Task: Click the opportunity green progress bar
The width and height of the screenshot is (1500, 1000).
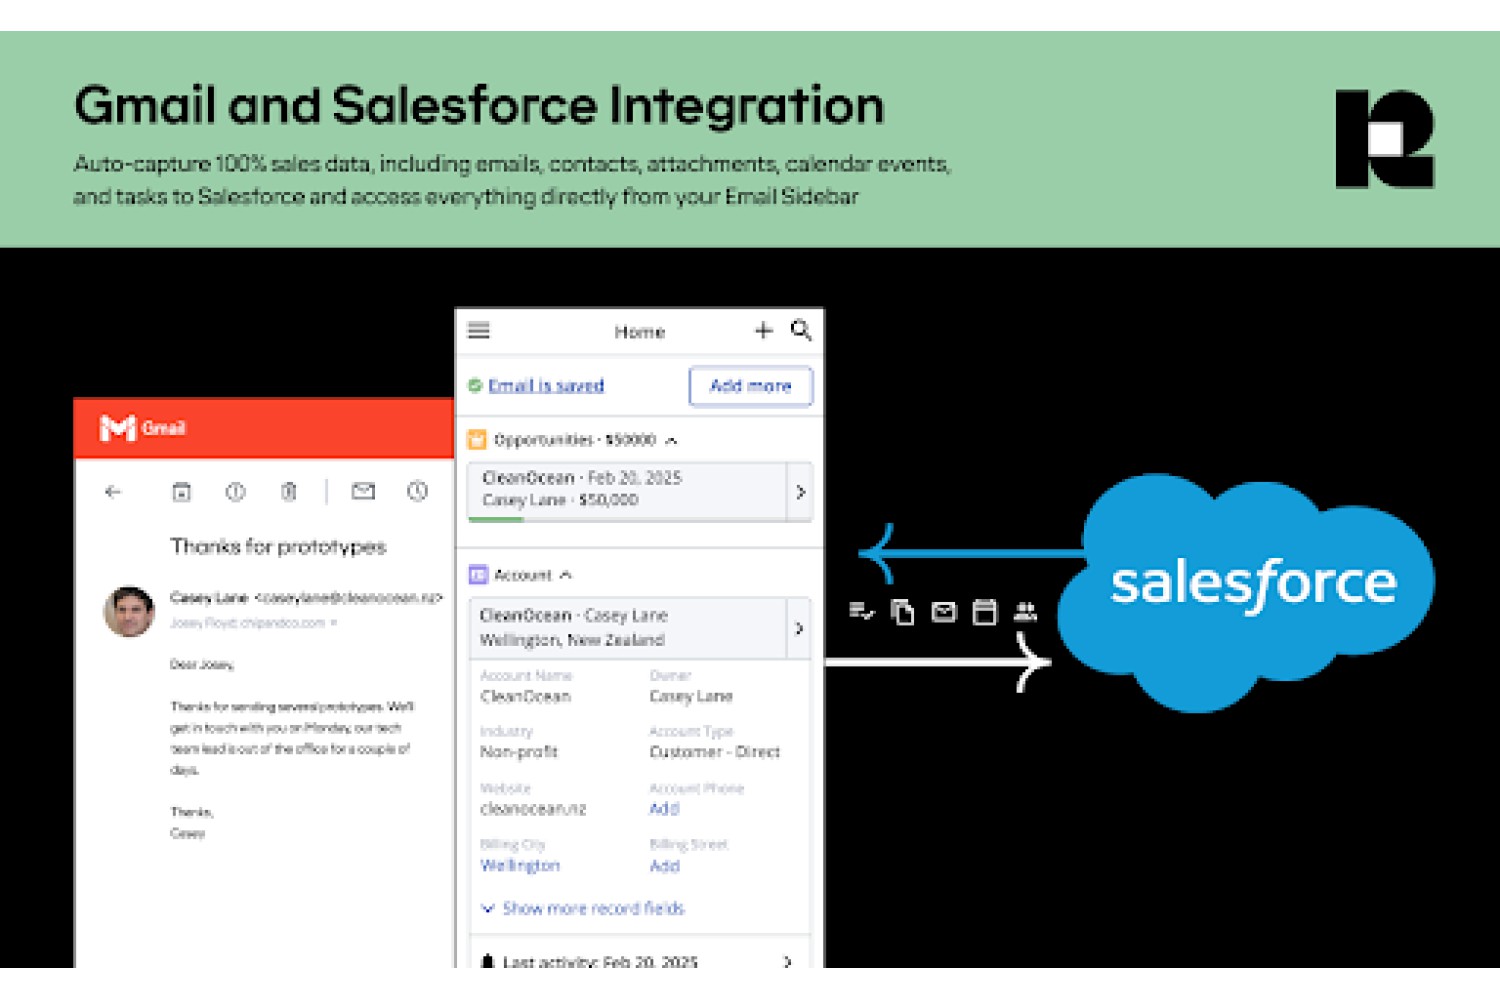Action: coord(496,519)
